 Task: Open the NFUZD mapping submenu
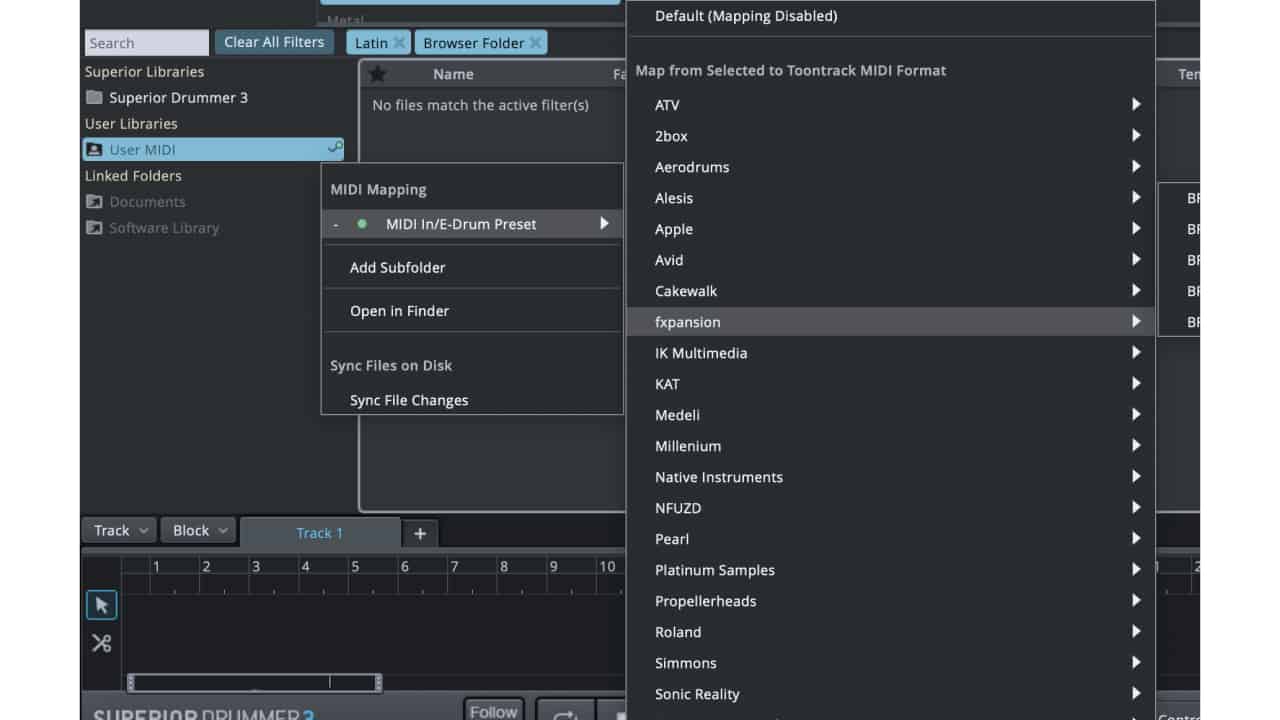(891, 508)
